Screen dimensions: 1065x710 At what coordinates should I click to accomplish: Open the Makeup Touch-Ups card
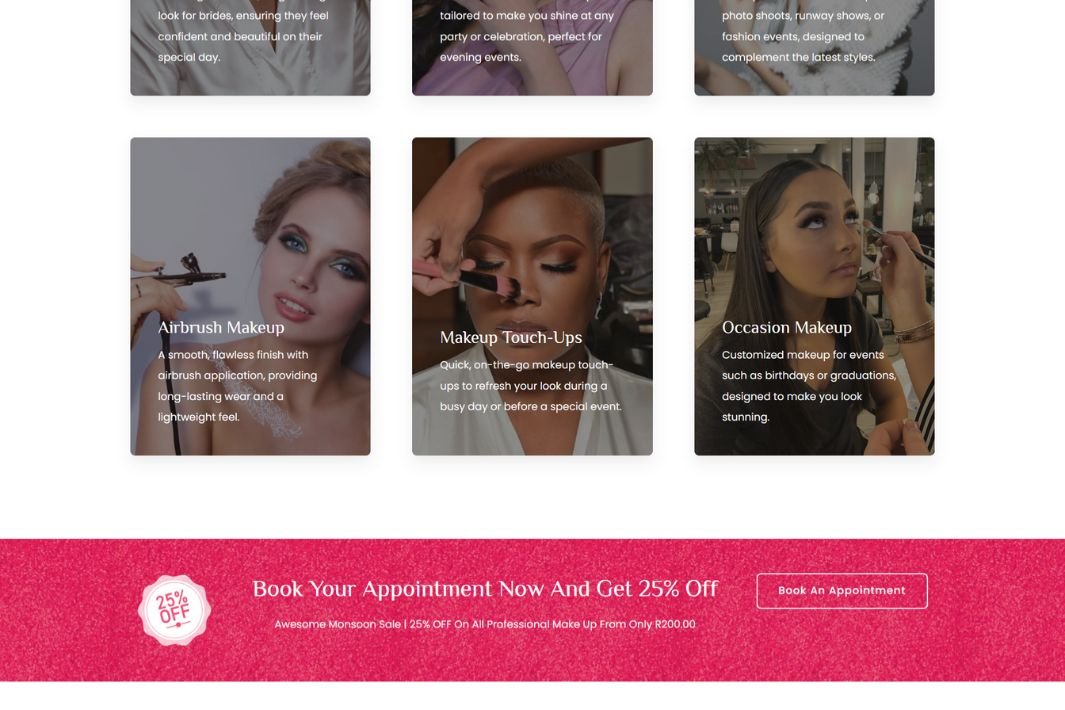(x=532, y=296)
